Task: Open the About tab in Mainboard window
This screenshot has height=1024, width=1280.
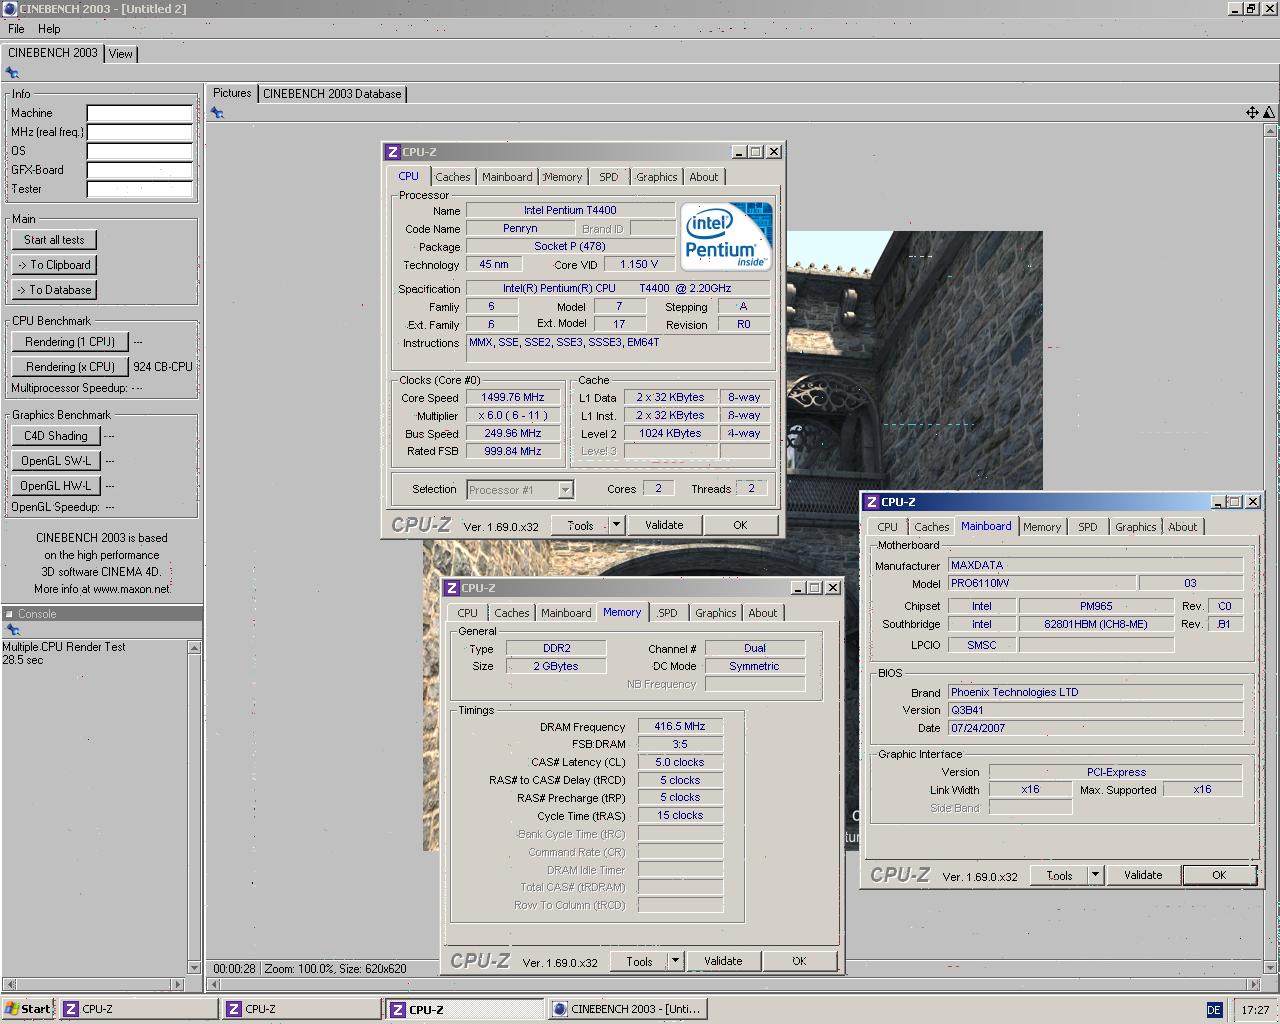Action: (x=1183, y=527)
